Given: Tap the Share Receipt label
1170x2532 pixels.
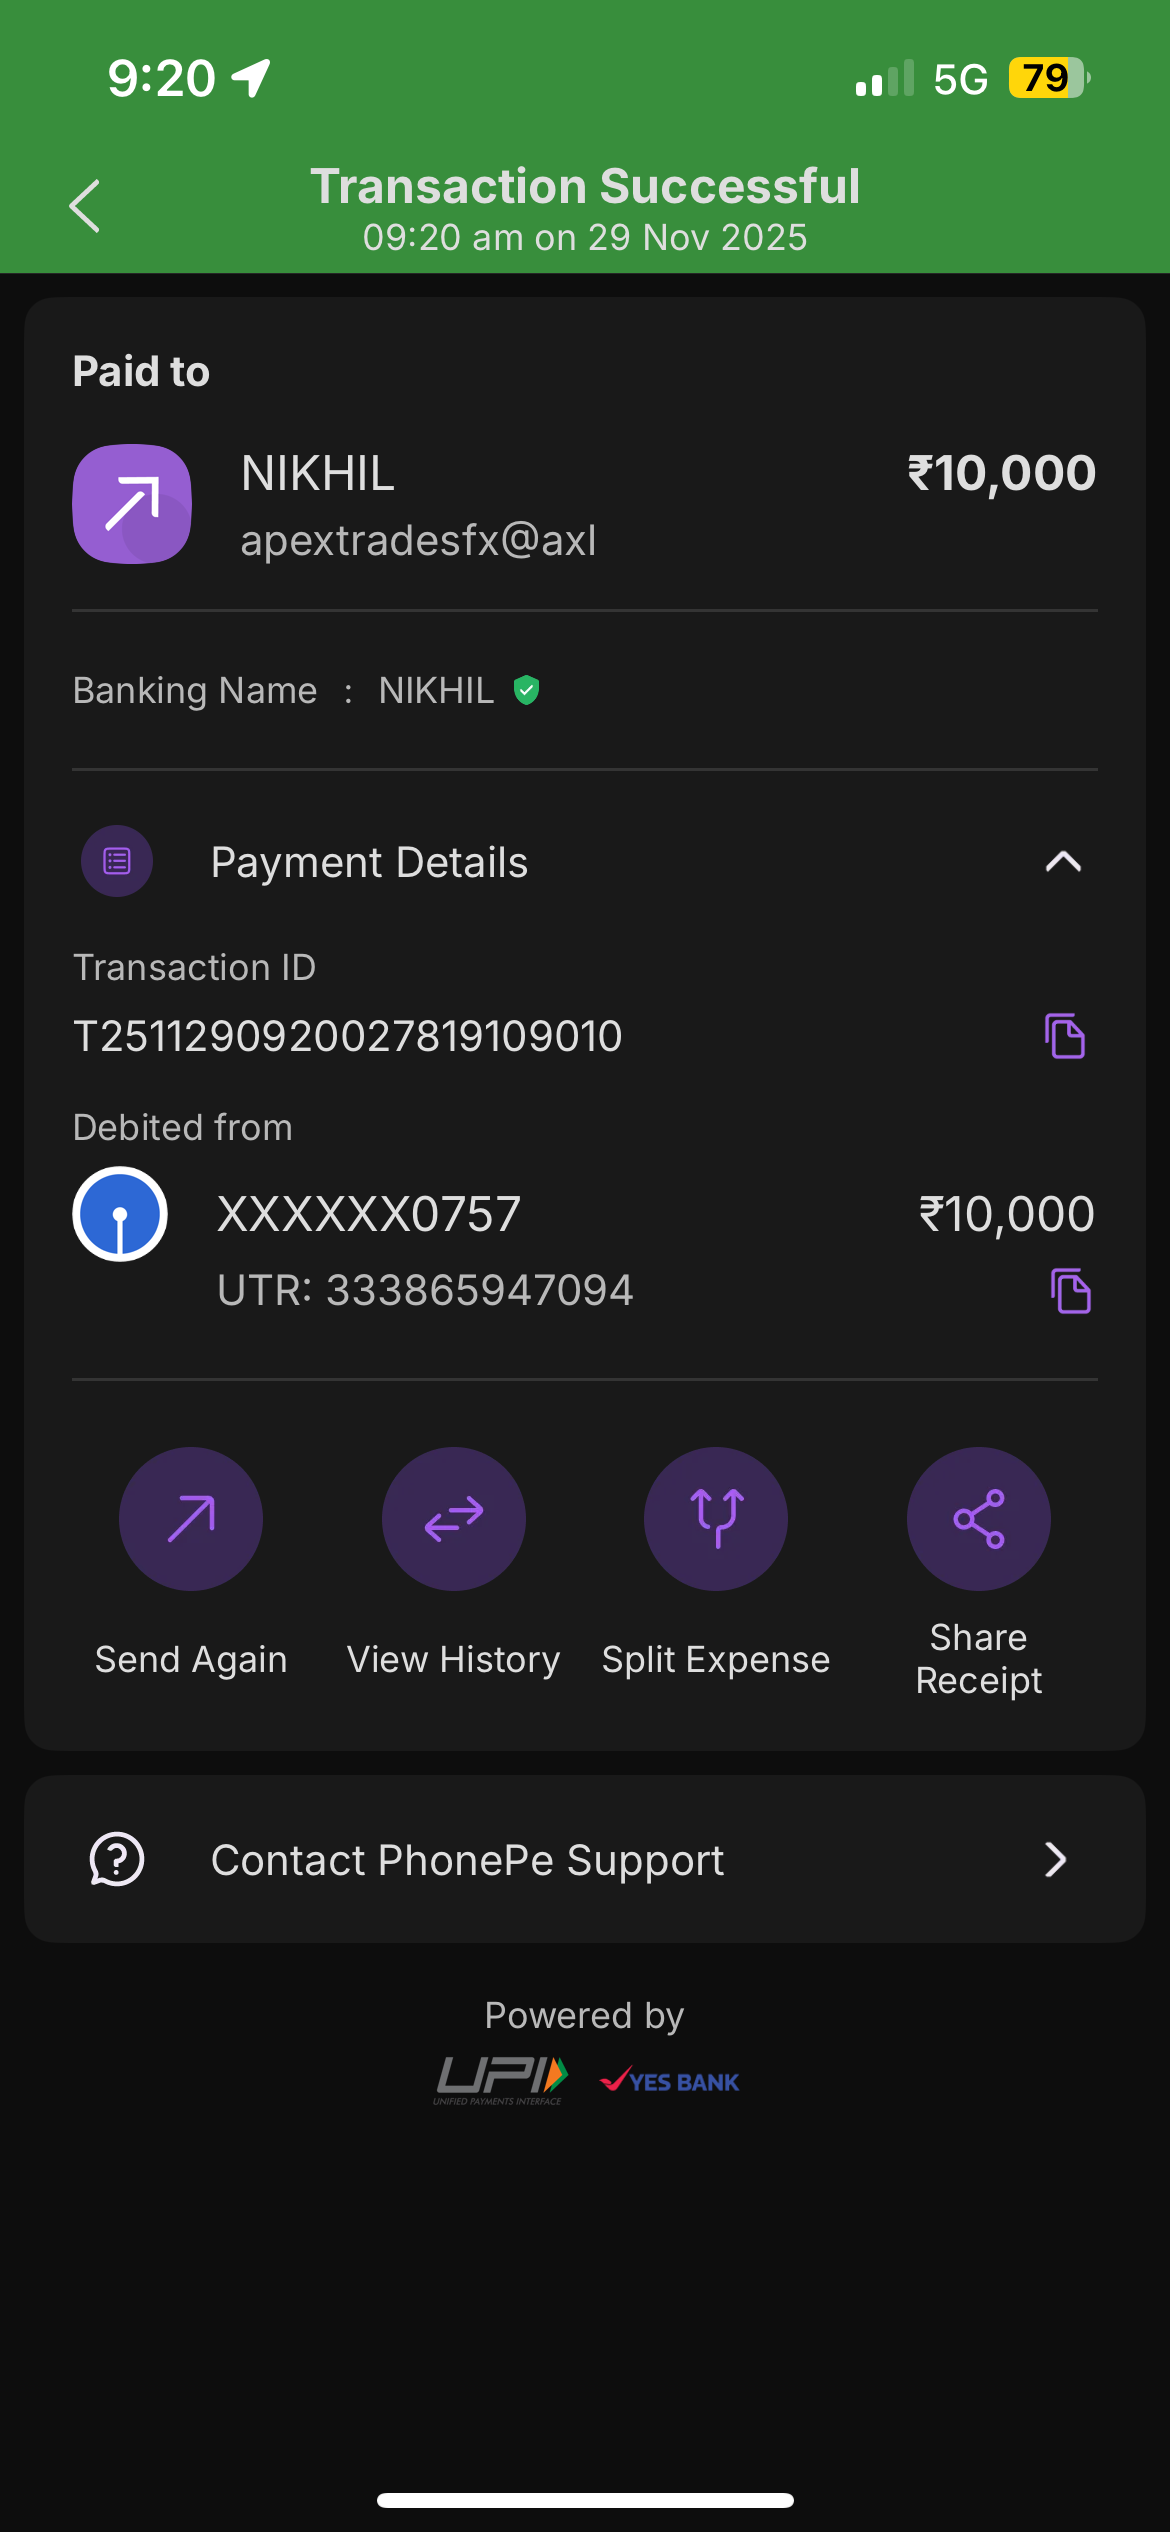Looking at the screenshot, I should (979, 1659).
